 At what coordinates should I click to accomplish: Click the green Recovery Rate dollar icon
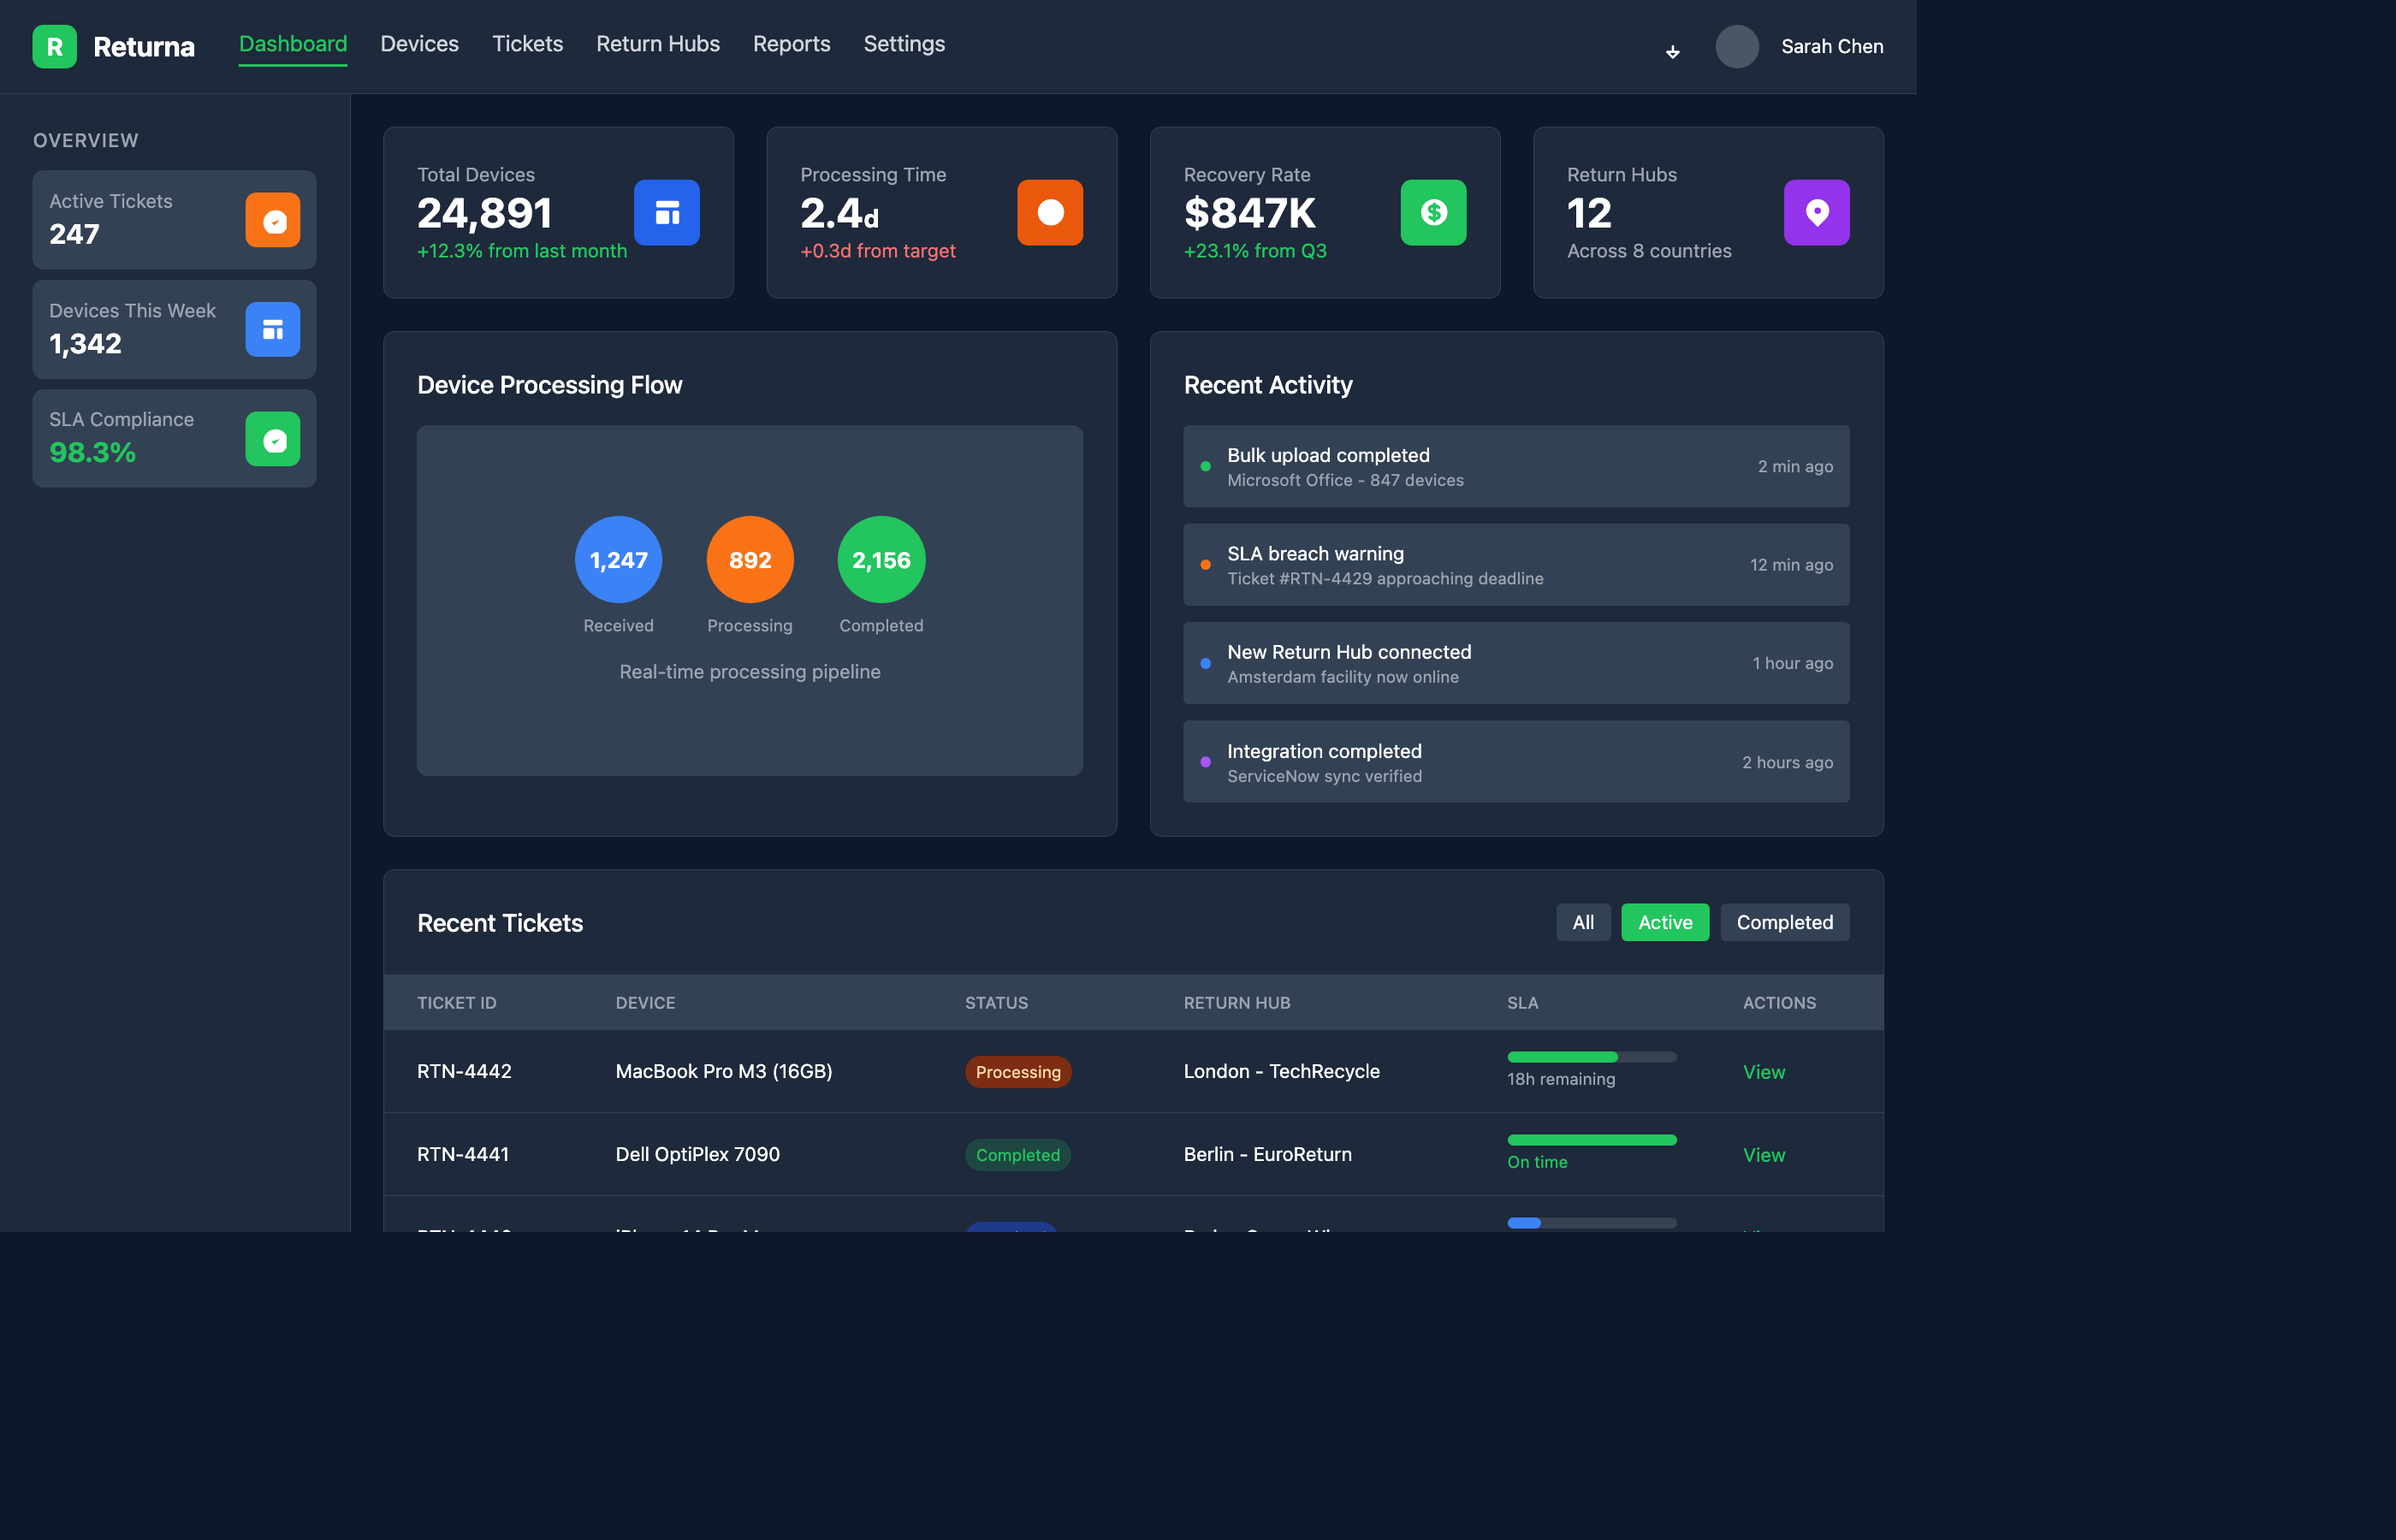(1433, 212)
